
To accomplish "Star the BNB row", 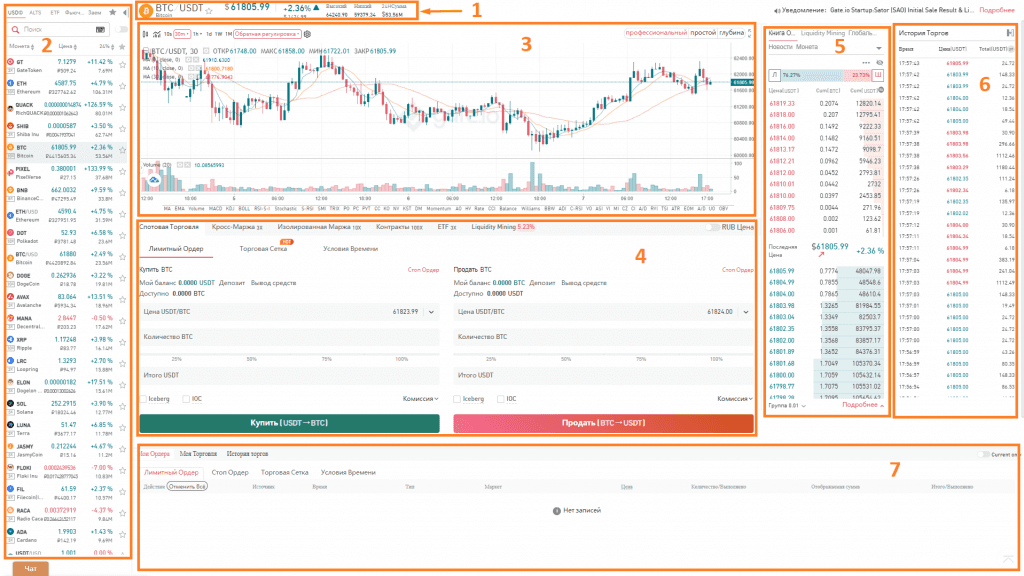I will point(122,193).
